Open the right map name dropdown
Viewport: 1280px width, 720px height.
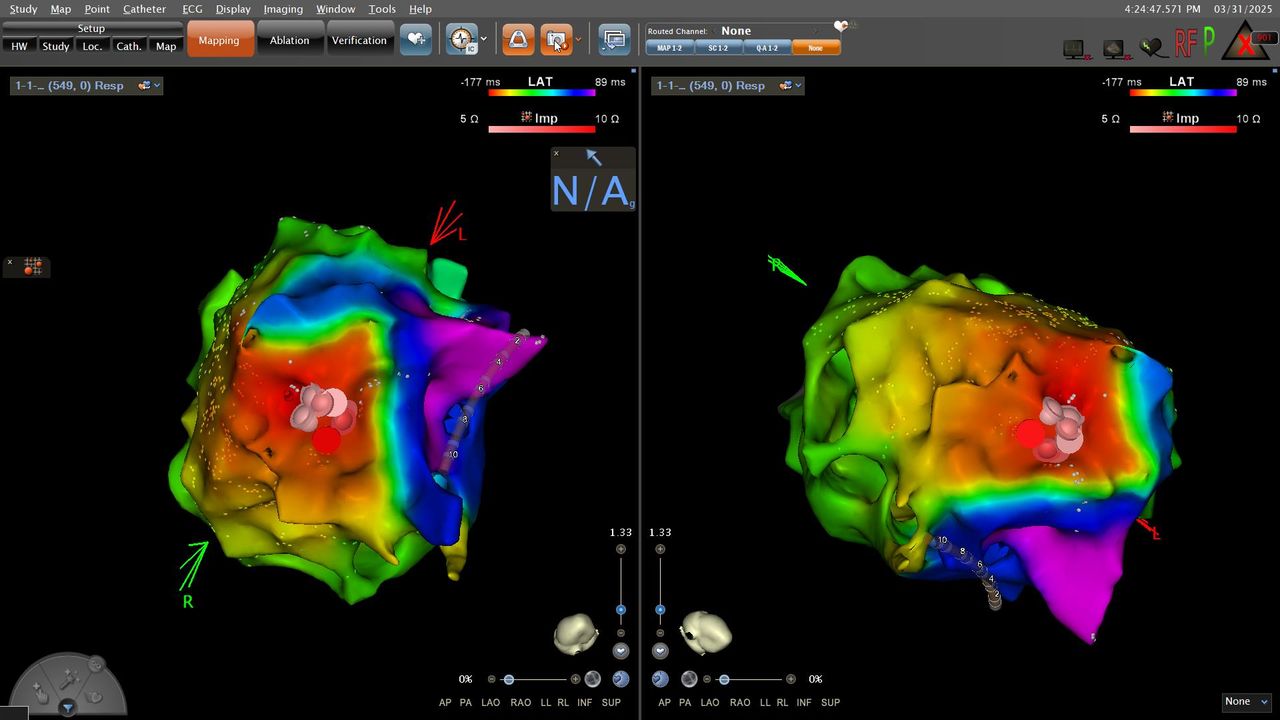[x=727, y=86]
